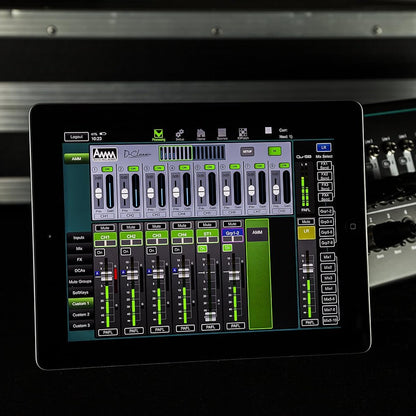Viewport: 416px width, 416px height.
Task: Adjust the ST1 channel fader
Action: pos(210,316)
